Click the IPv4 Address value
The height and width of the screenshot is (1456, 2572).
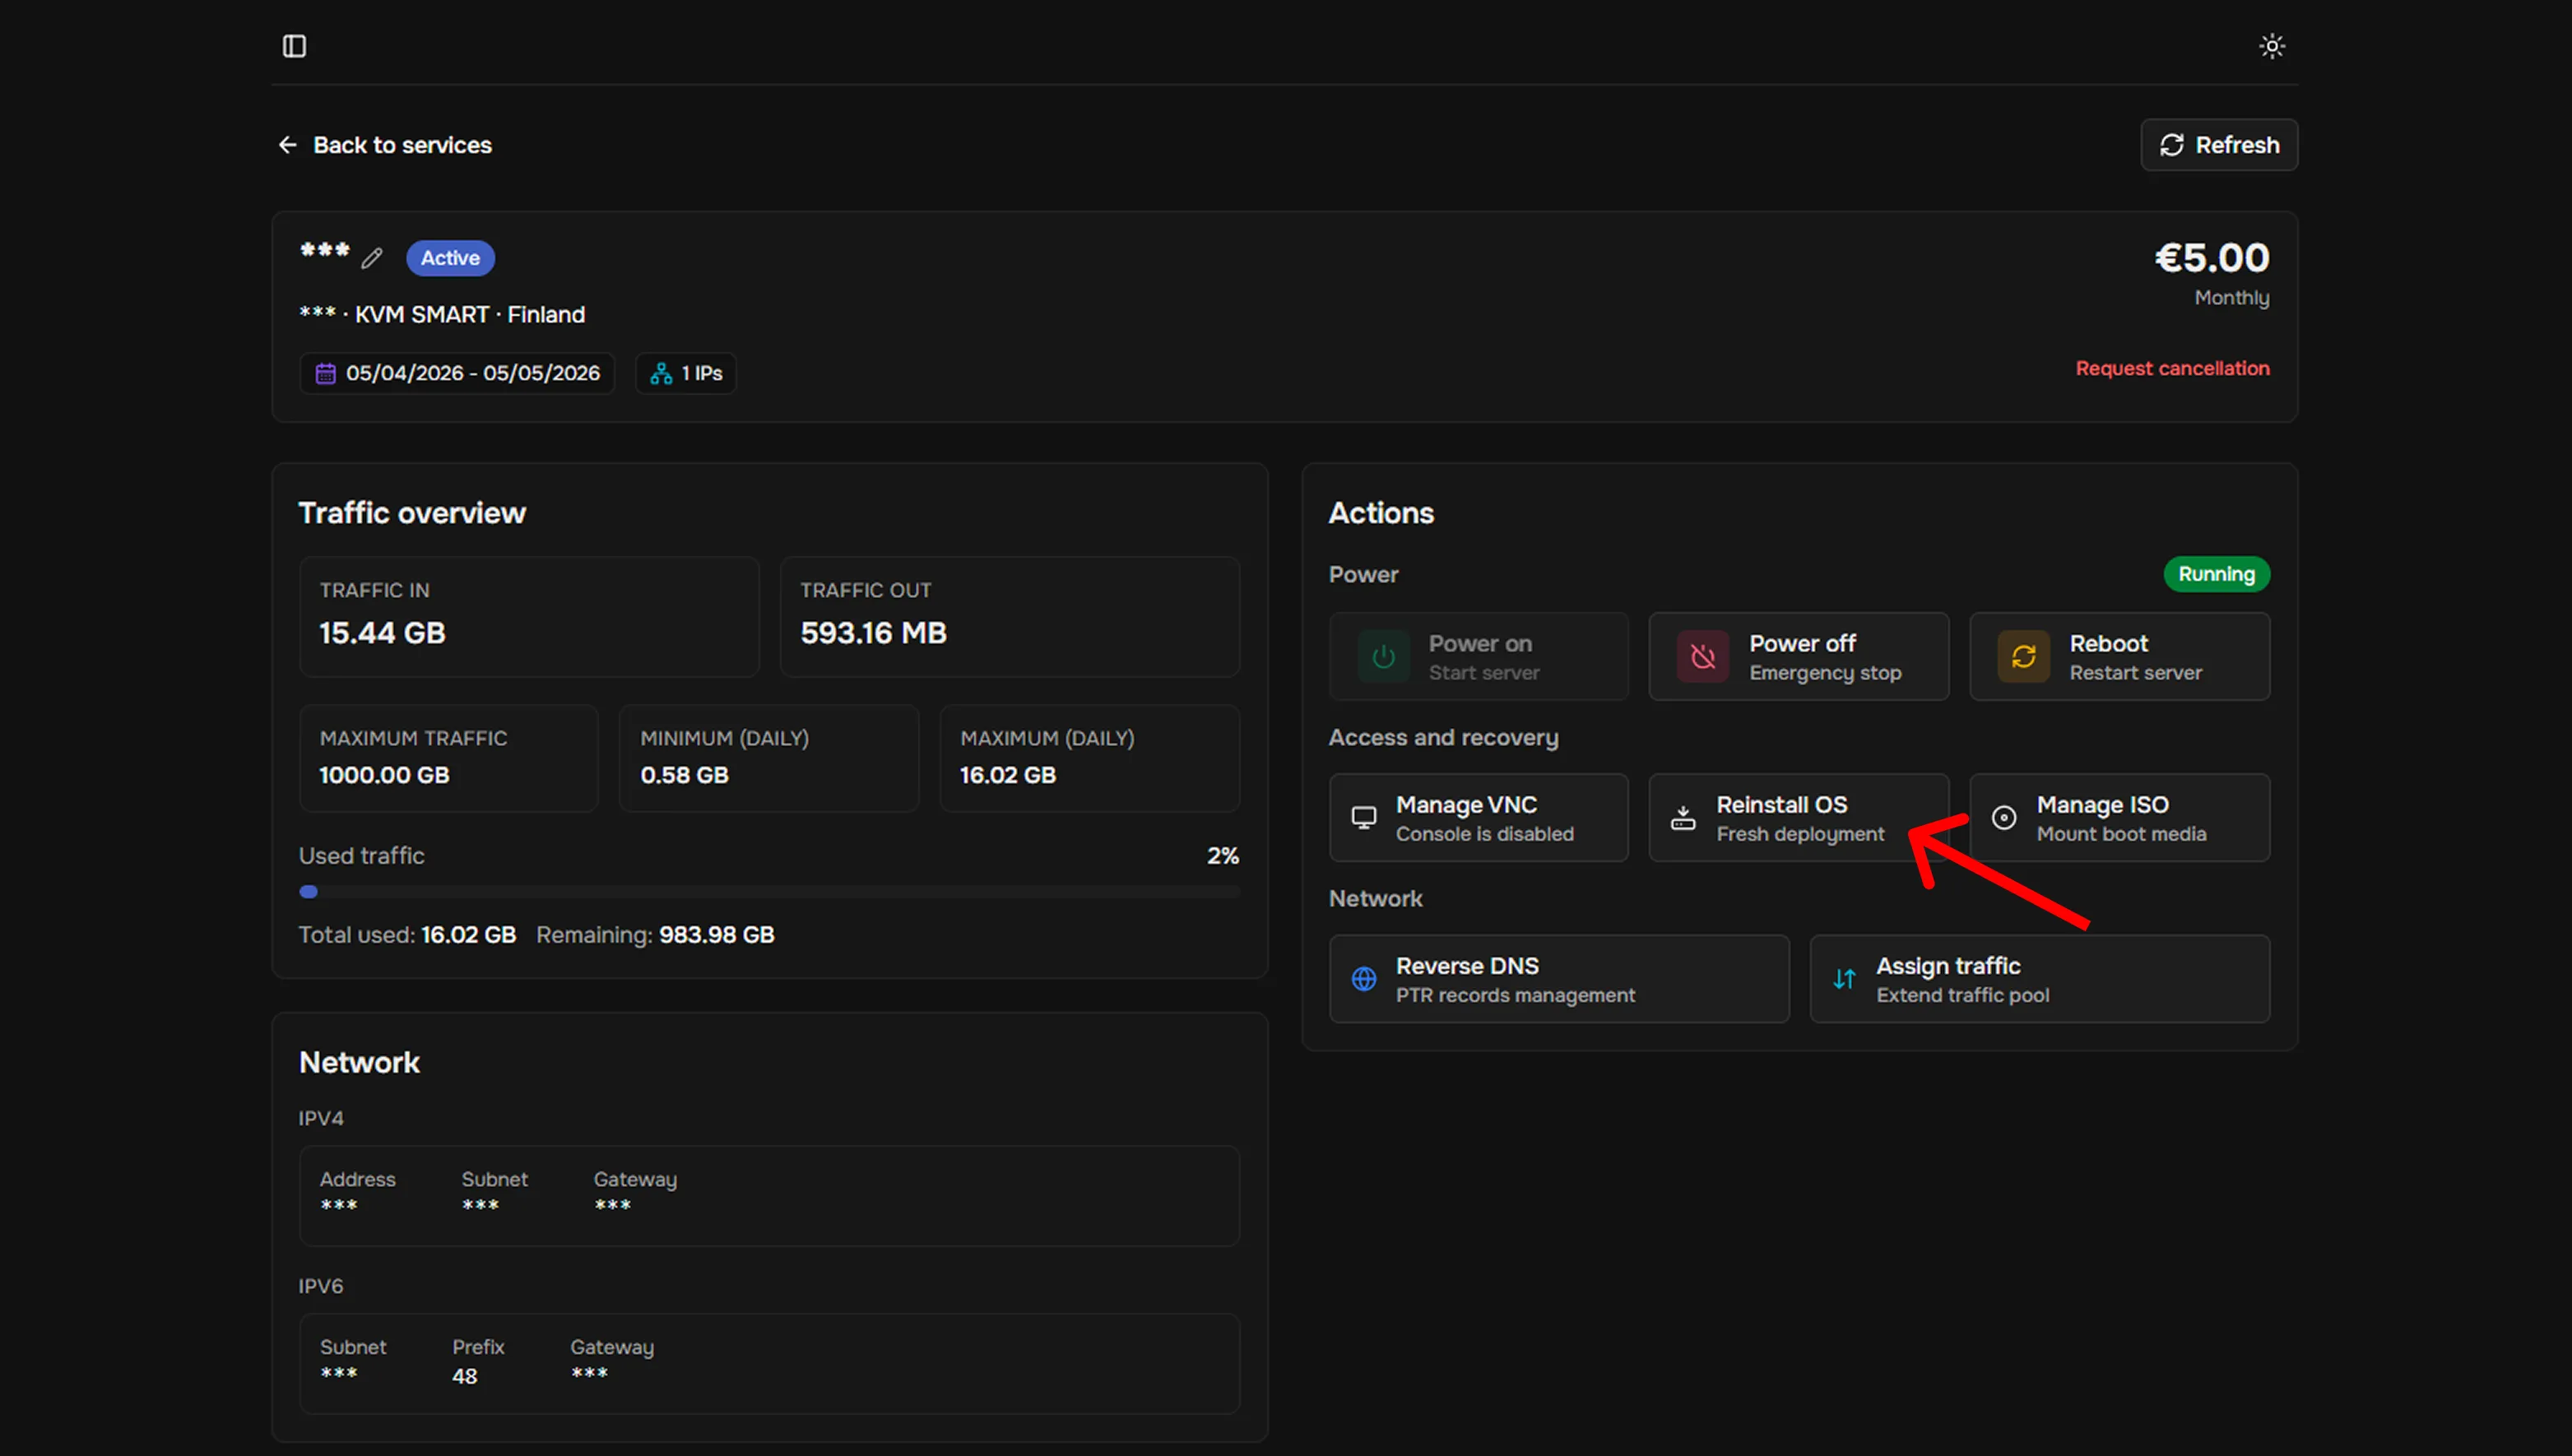point(339,1205)
